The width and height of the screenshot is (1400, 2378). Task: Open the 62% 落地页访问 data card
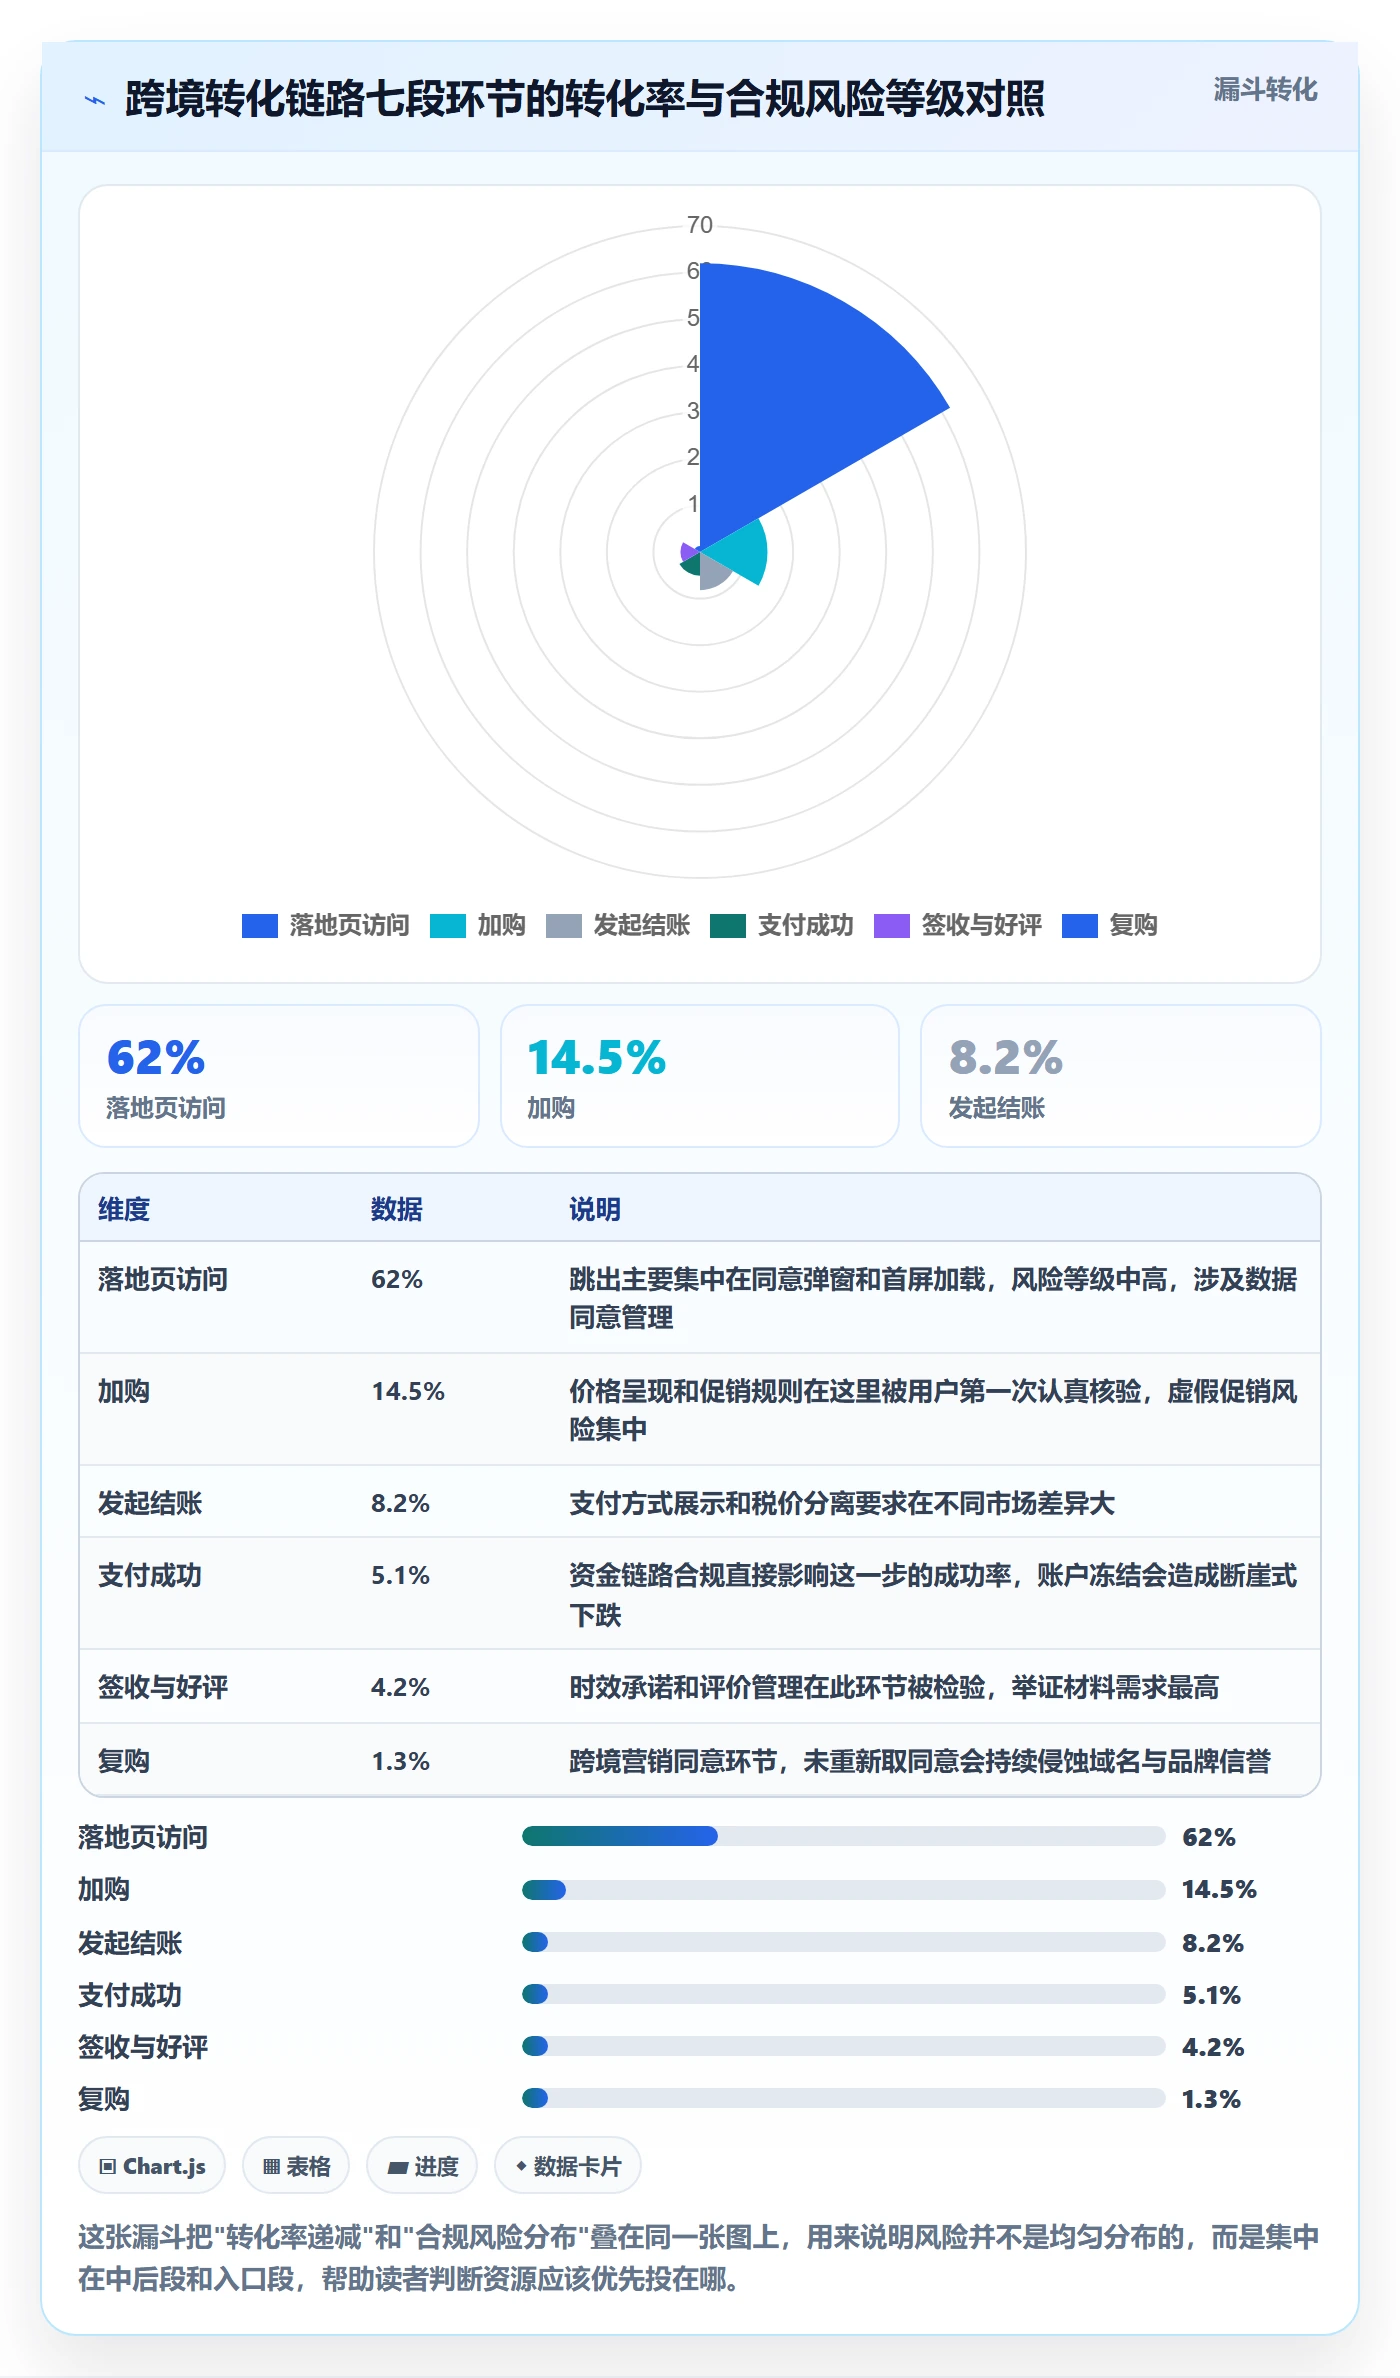point(279,1076)
